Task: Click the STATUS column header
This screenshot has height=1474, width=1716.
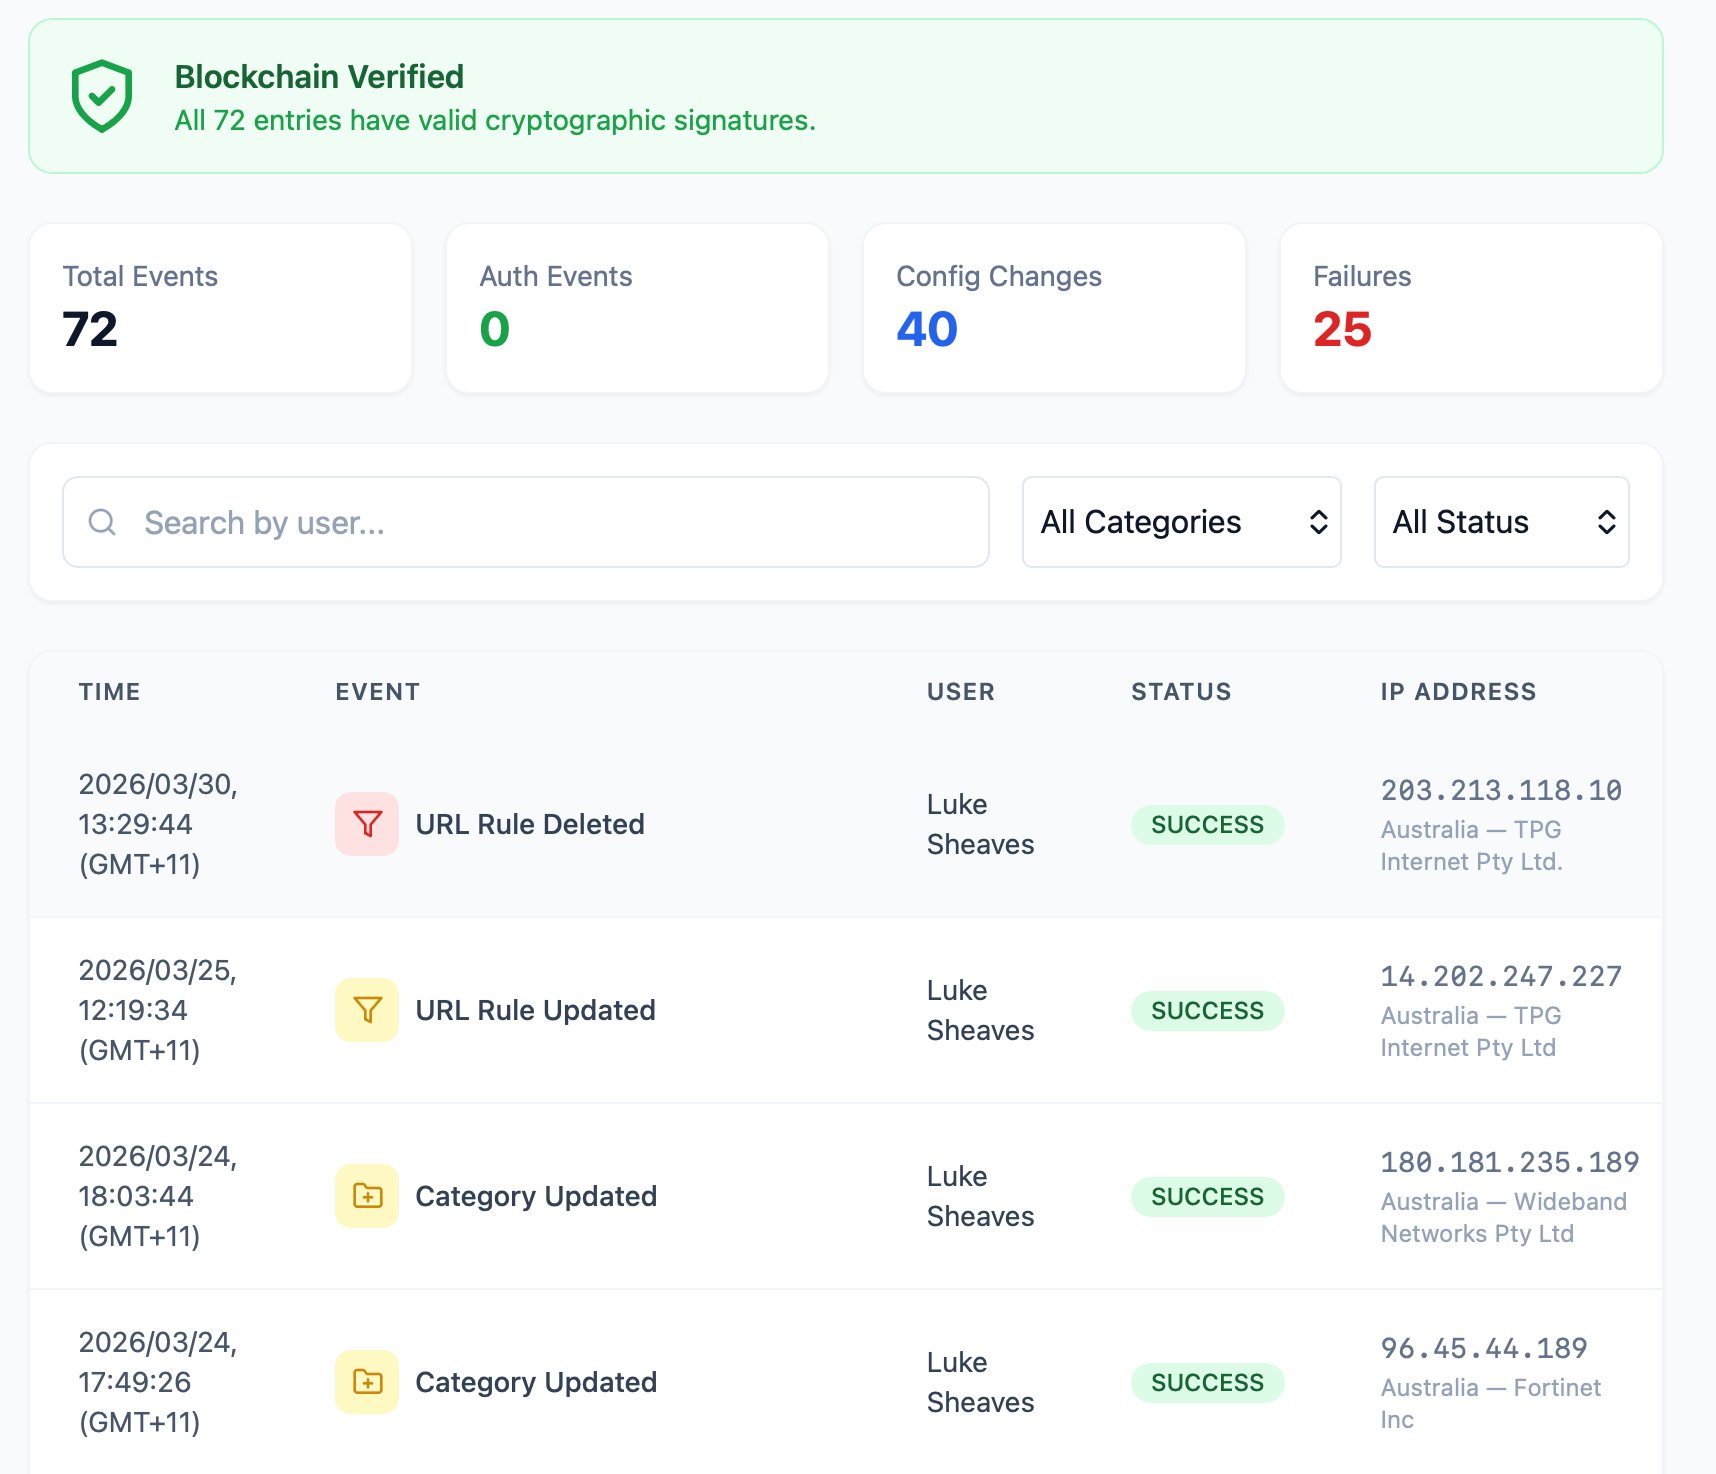Action: pos(1181,692)
